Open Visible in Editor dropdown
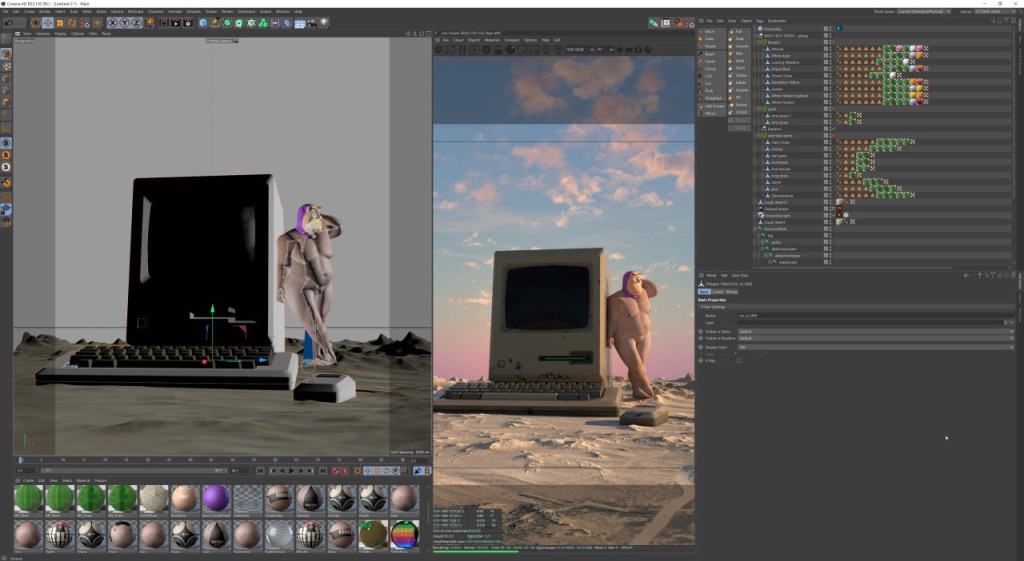The image size is (1024, 561). [x=875, y=331]
